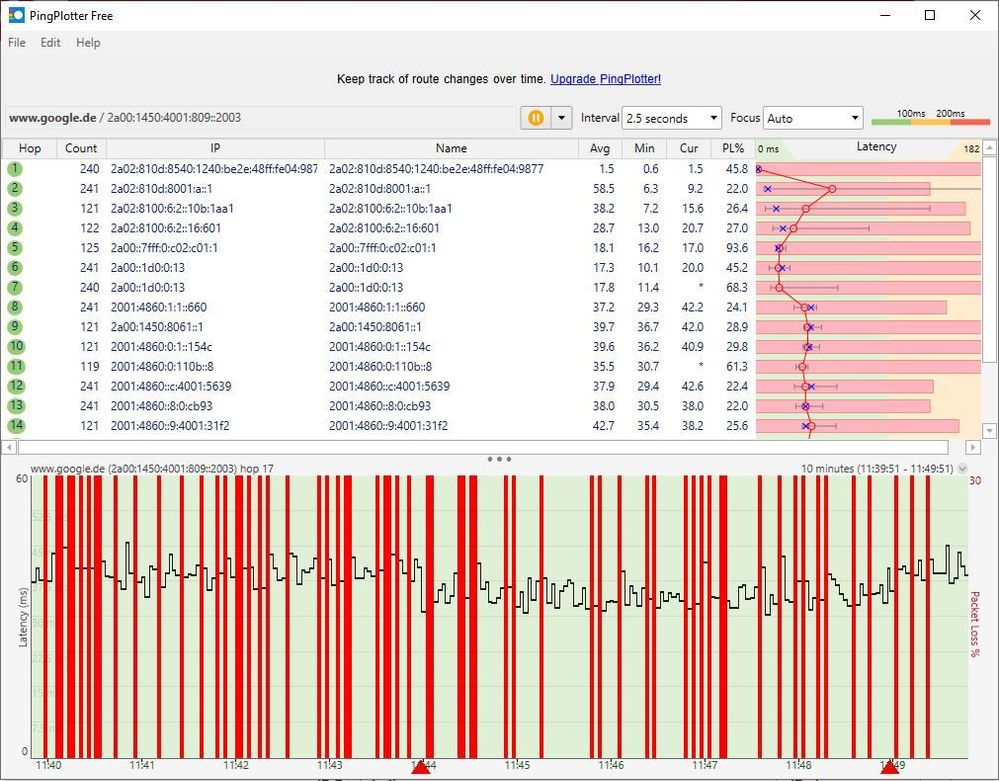Click the PingPlotter app icon in title bar

coord(17,15)
